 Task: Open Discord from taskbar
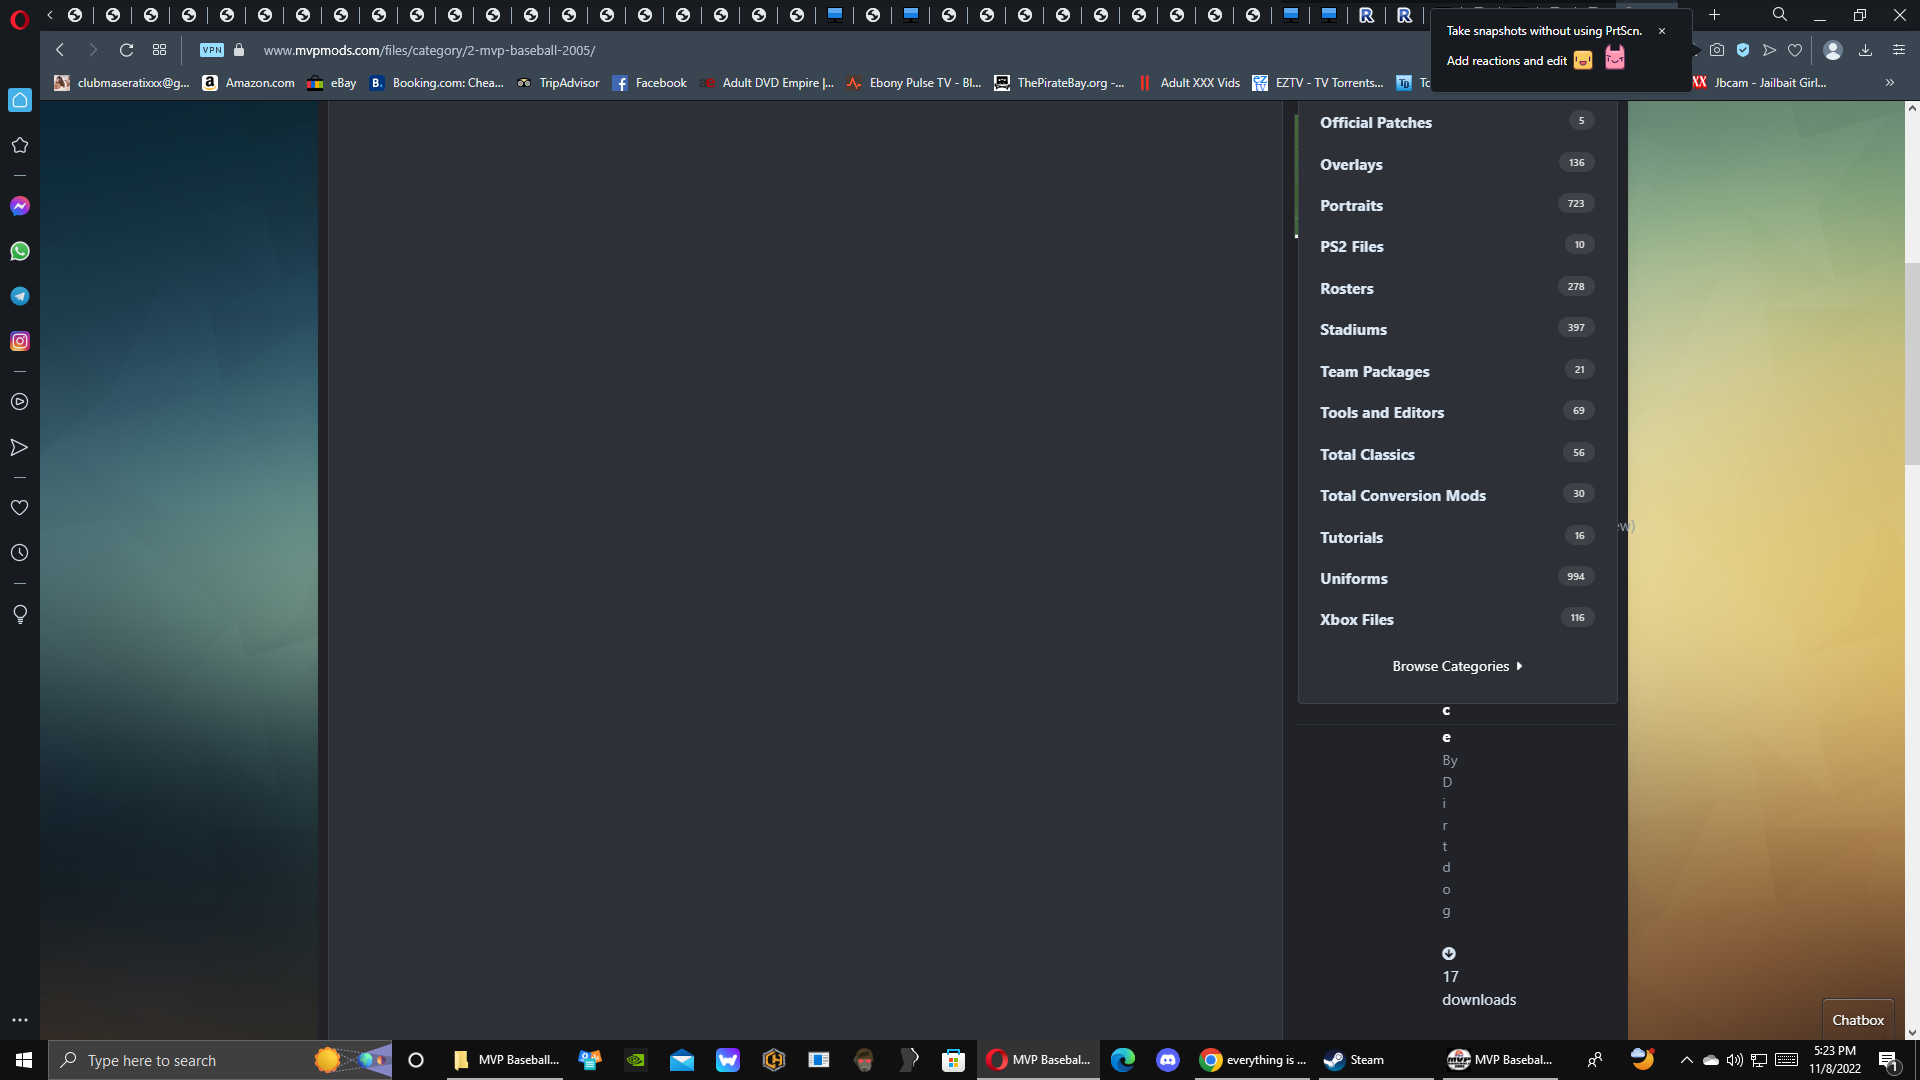tap(1168, 1060)
